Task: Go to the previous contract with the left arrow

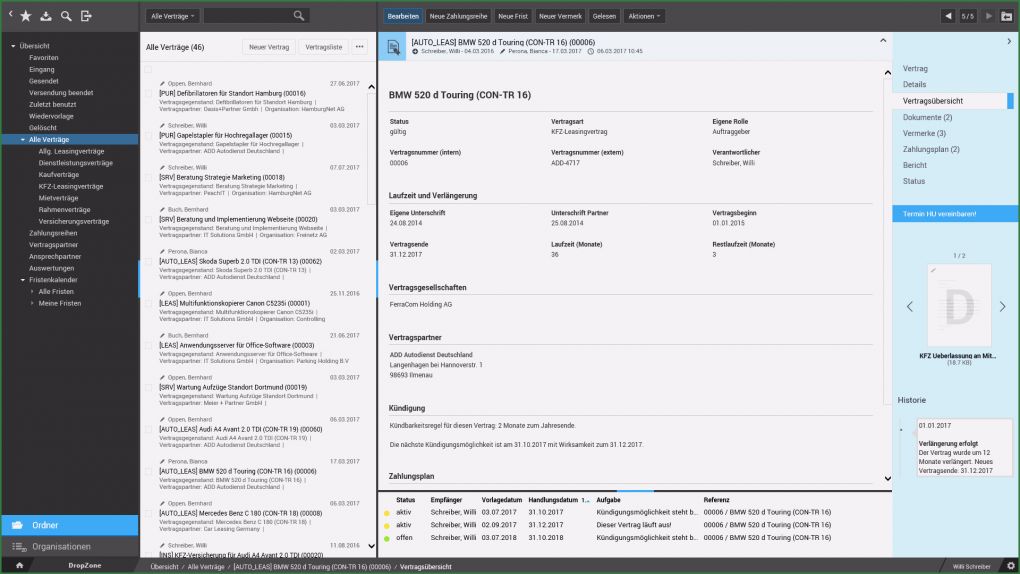Action: click(x=948, y=16)
